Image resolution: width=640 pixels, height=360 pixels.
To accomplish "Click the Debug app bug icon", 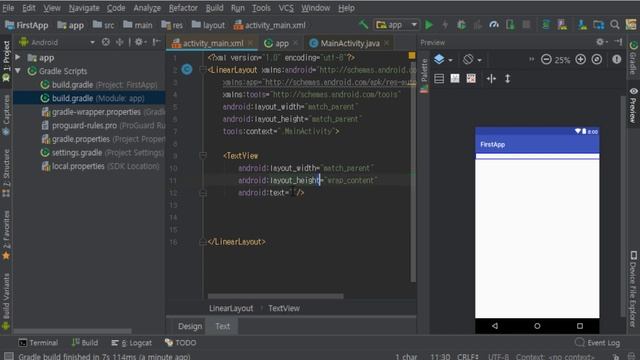I will pos(461,25).
